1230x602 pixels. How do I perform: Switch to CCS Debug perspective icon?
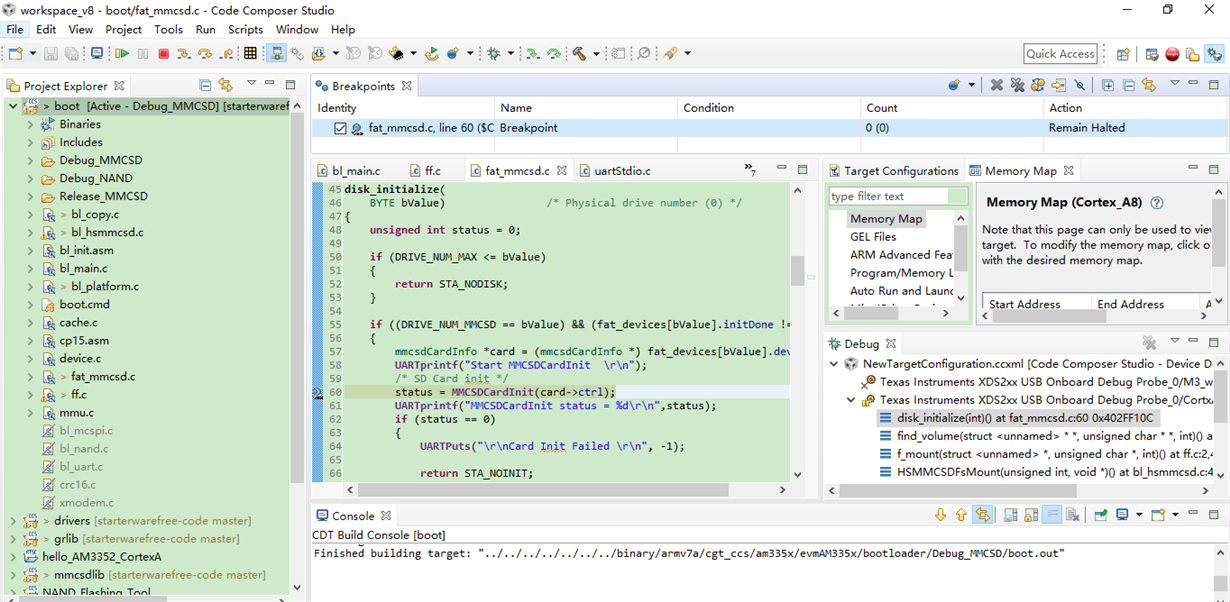pyautogui.click(x=1215, y=54)
